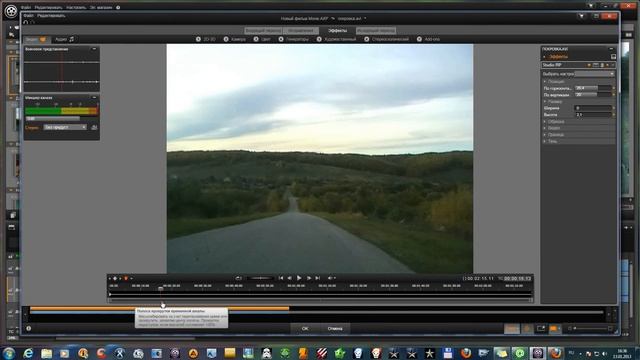Click the playhead handle on effect timeline

(161, 289)
